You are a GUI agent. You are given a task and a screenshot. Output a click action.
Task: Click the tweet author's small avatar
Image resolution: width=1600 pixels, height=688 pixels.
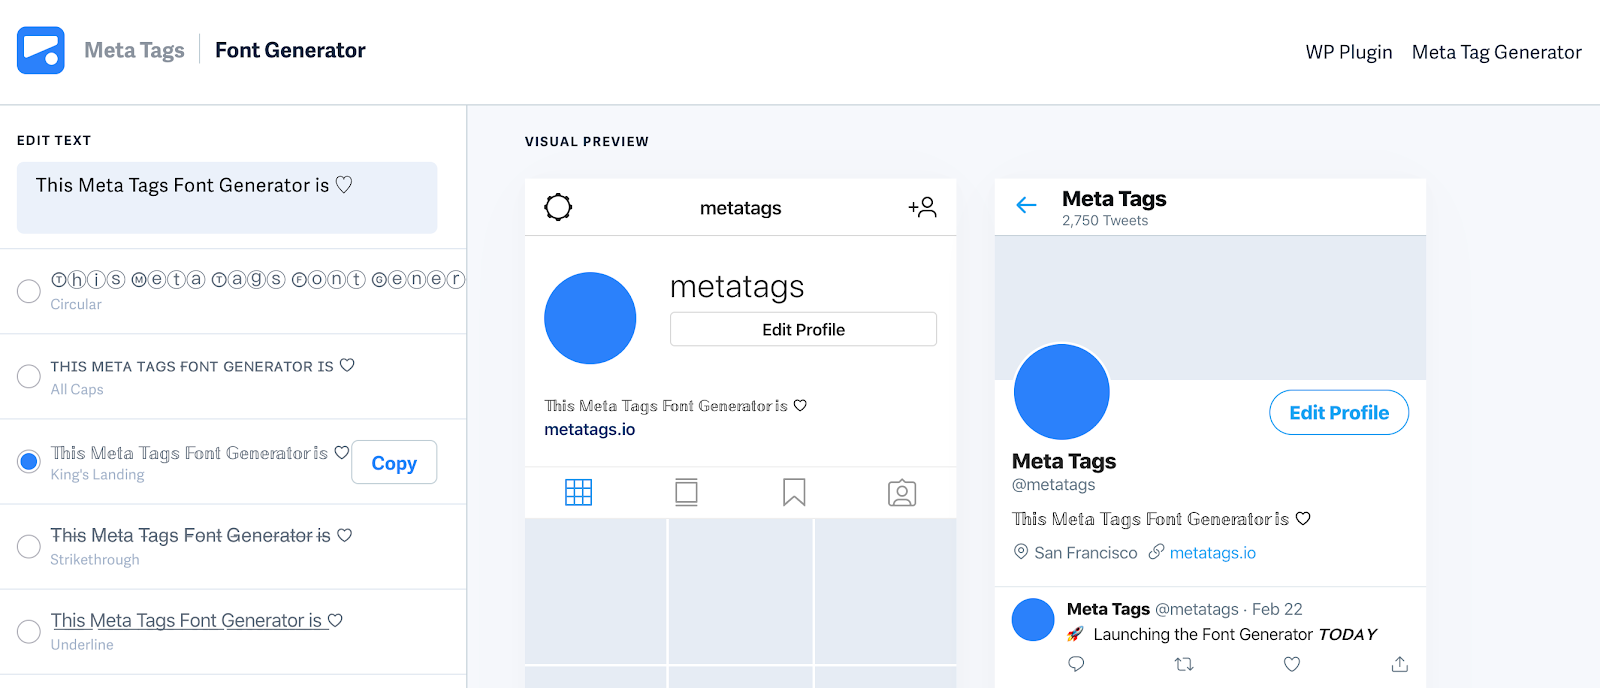[x=1033, y=619]
